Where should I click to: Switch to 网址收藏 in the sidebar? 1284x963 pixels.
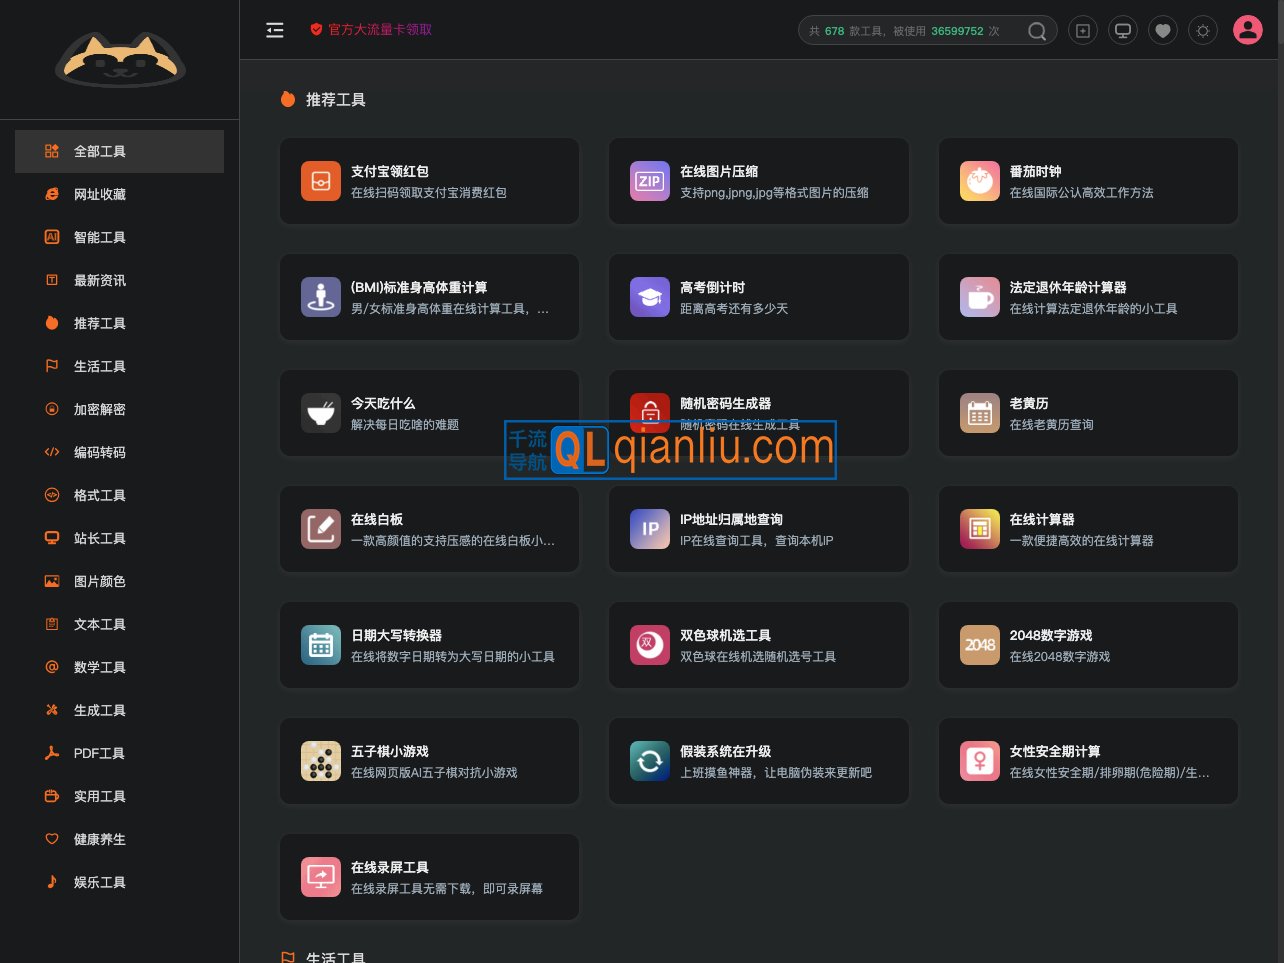point(100,194)
